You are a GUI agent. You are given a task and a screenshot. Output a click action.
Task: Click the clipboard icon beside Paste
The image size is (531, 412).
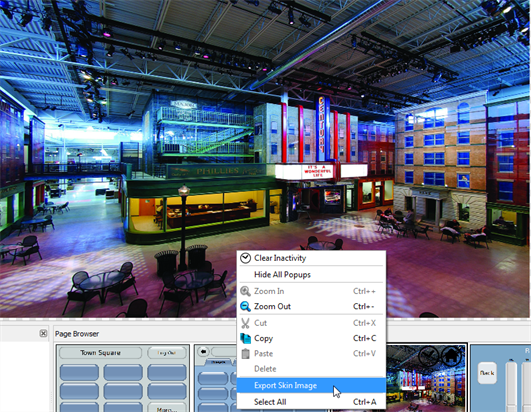tap(245, 353)
